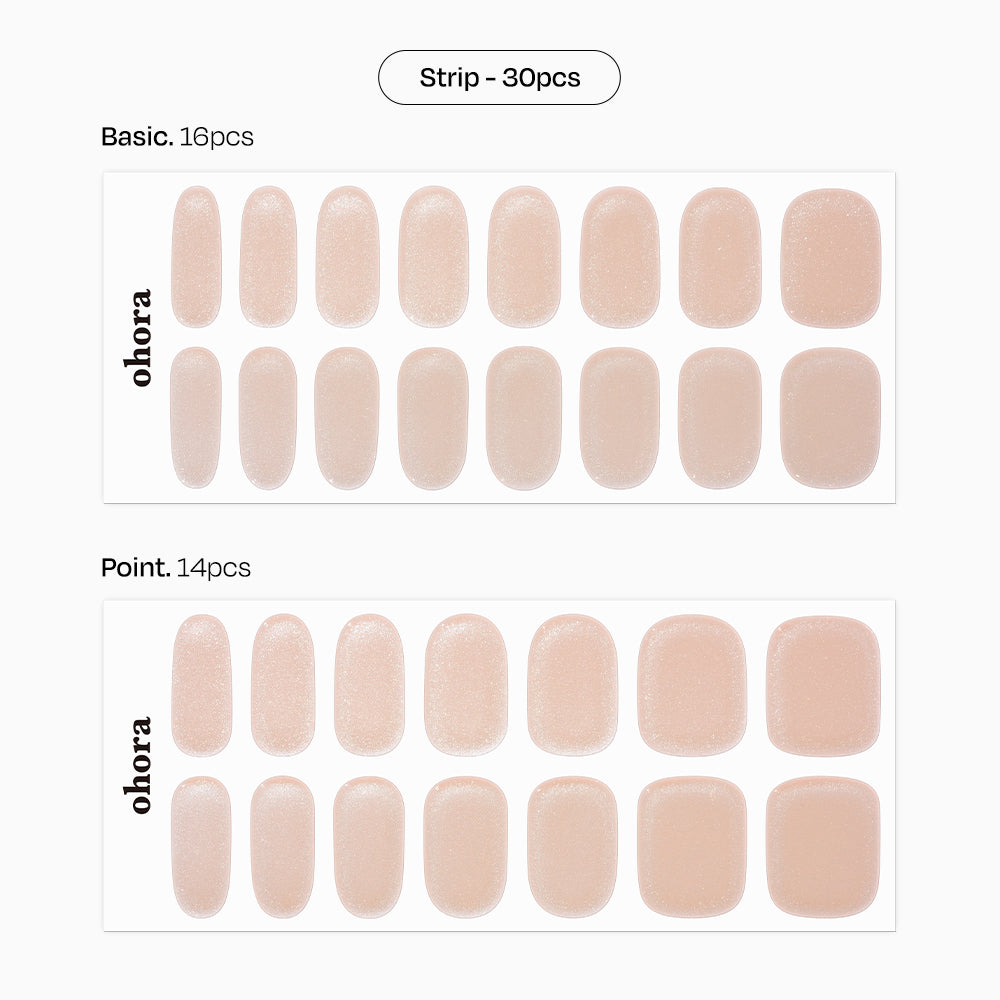The image size is (1000, 1000).
Task: Choose the widest strip in Point bottom row
Action: (x=823, y=847)
